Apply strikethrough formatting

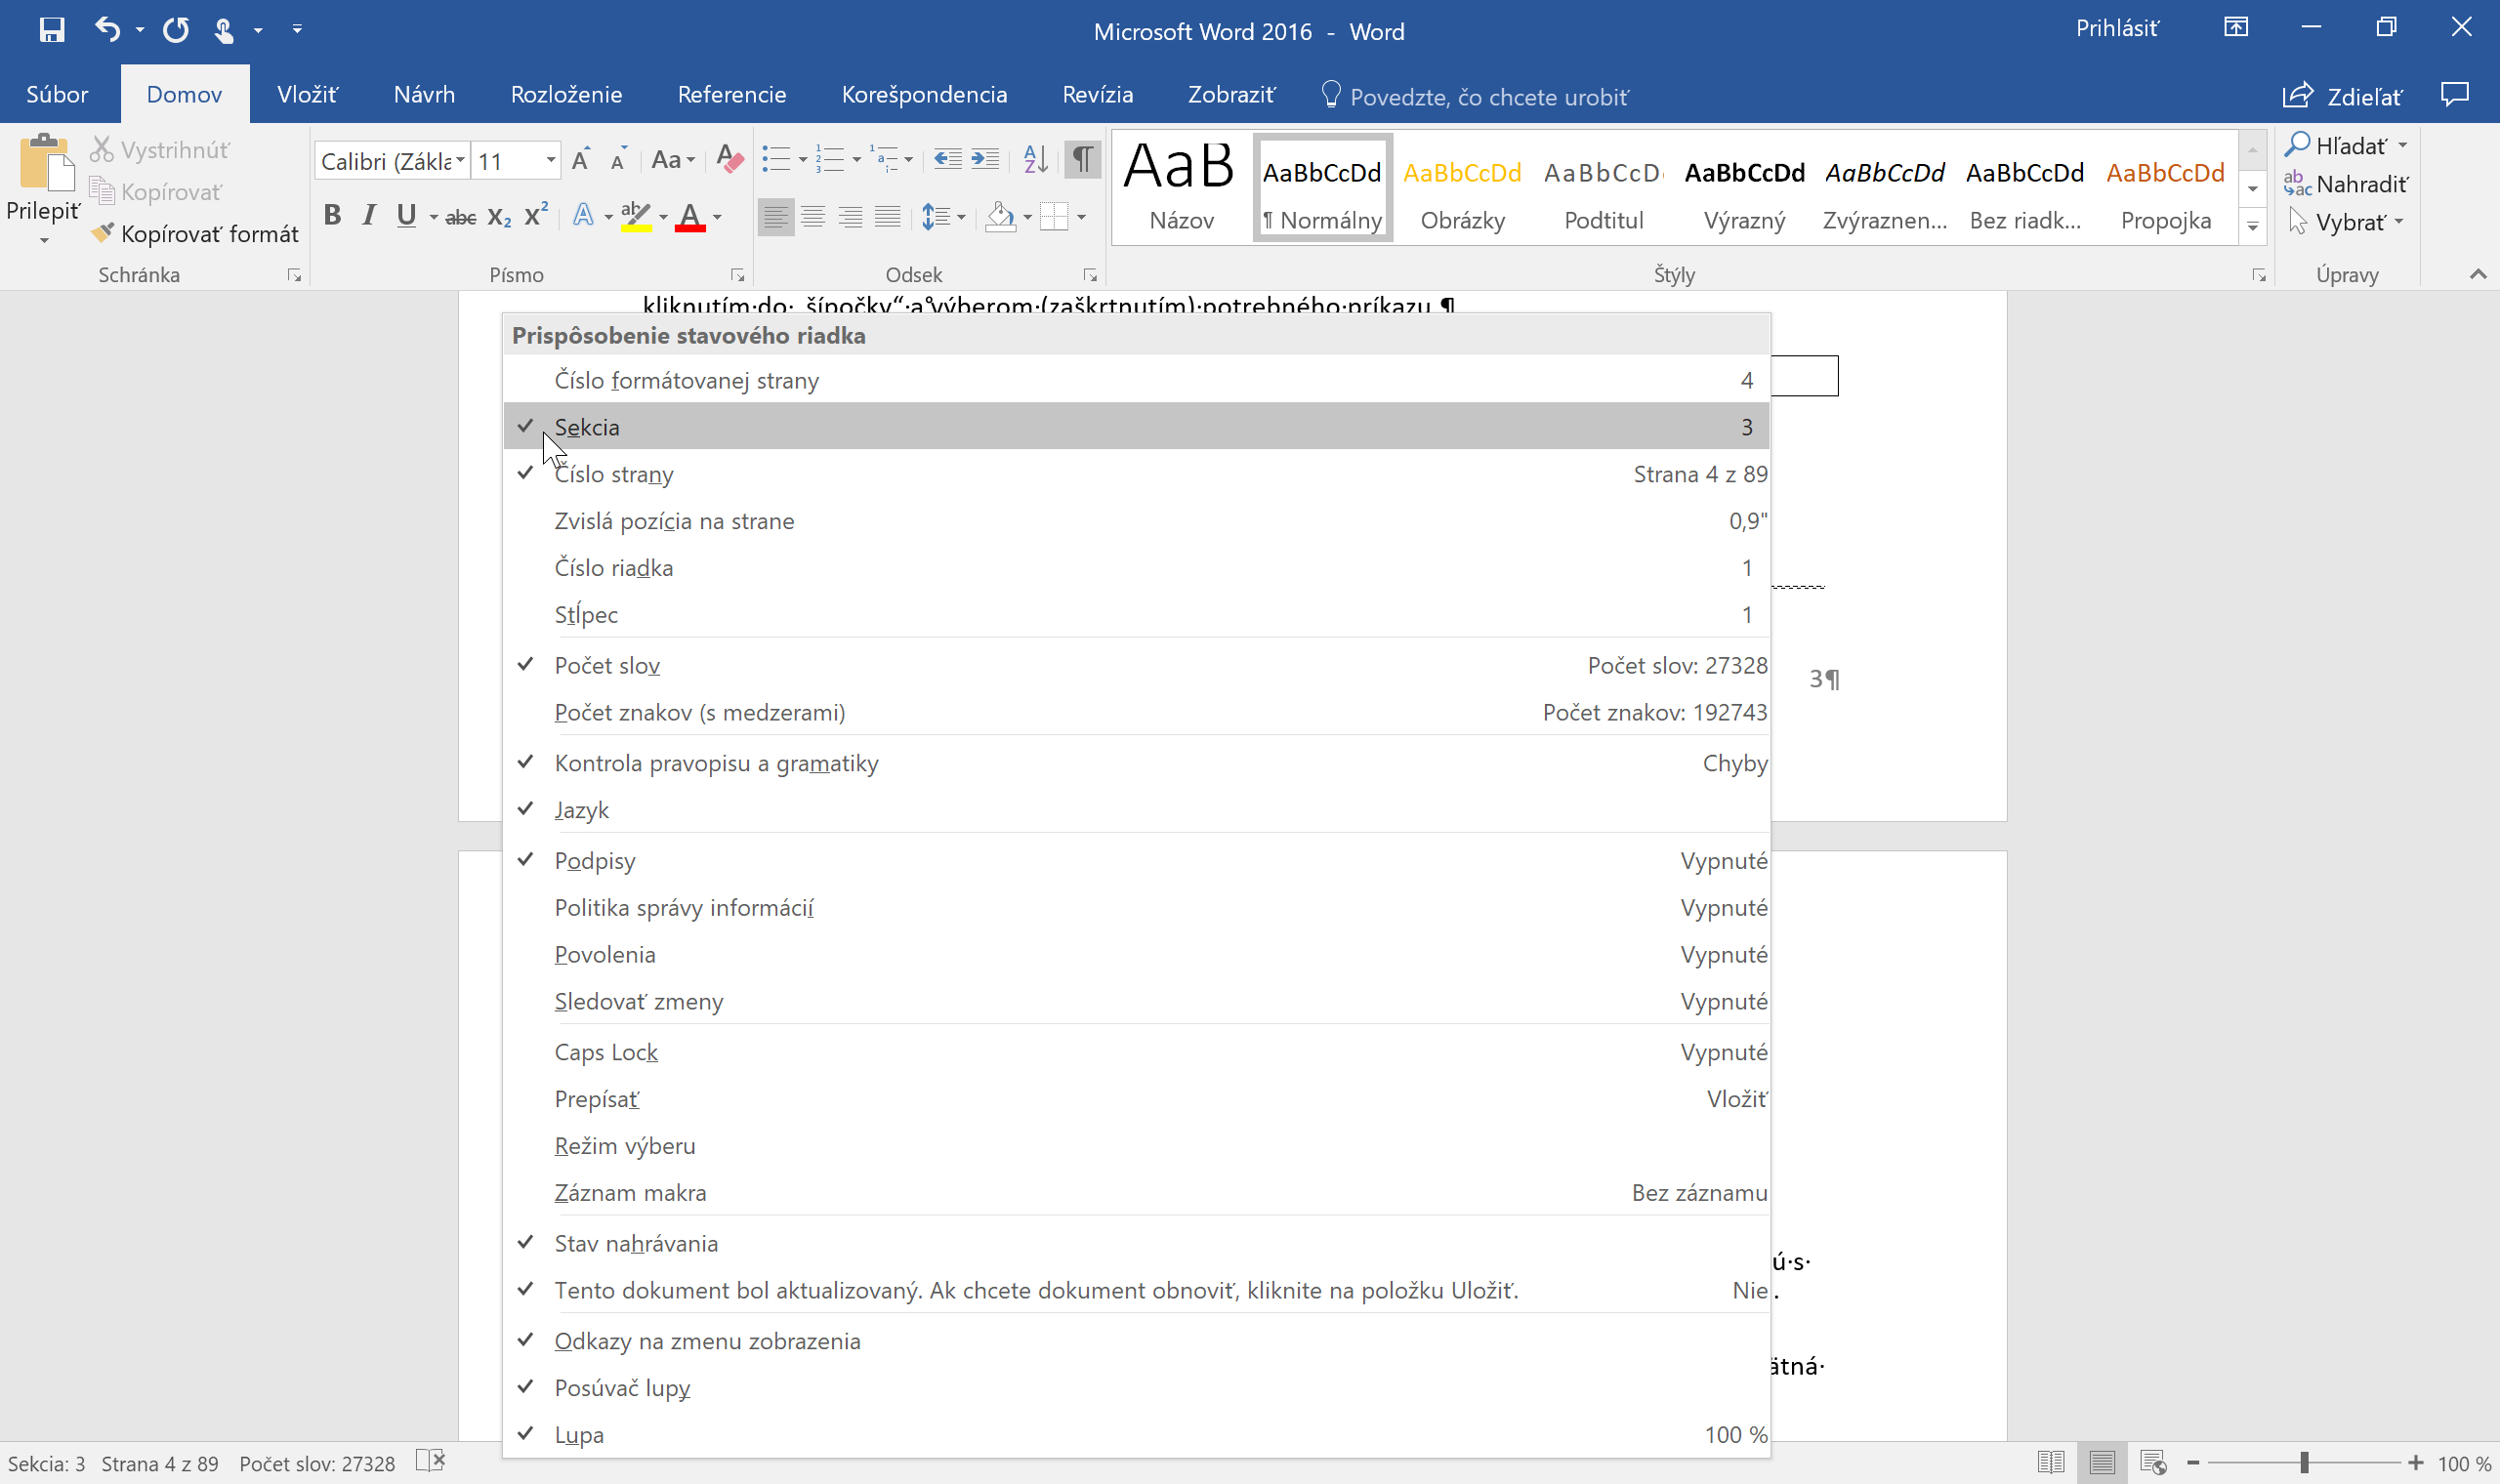460,217
